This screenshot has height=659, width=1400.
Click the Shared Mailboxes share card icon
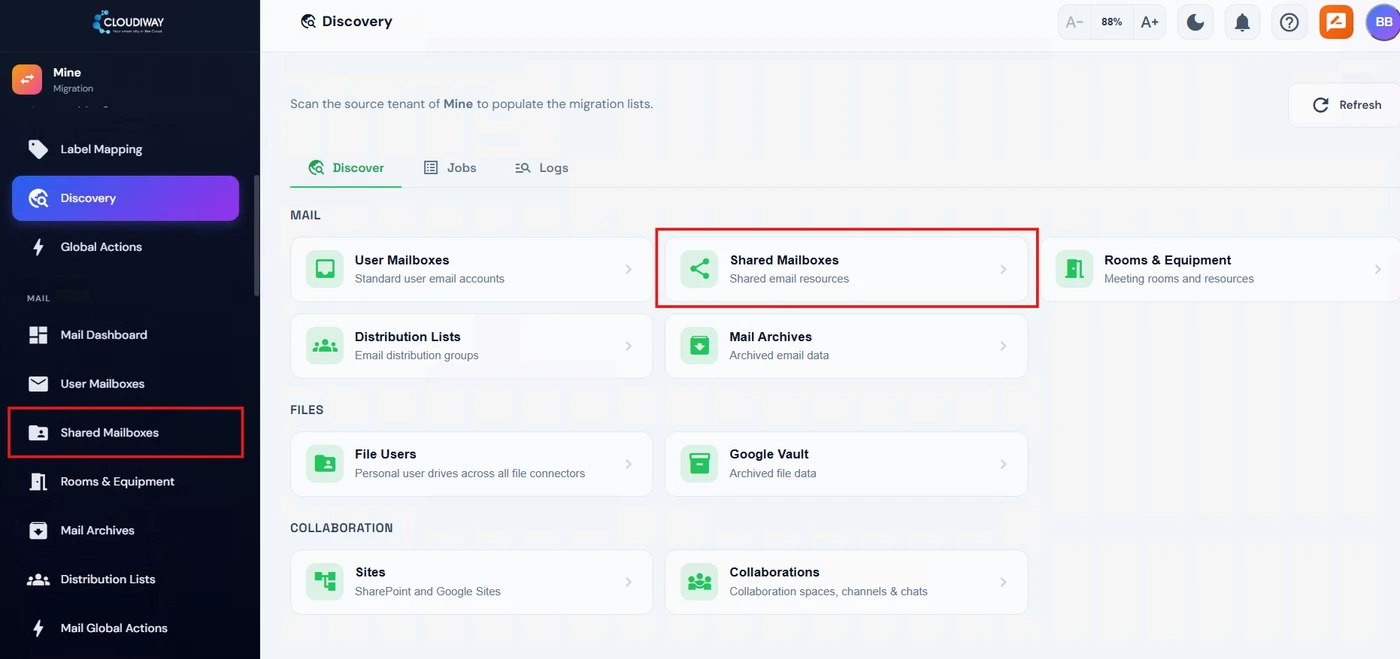(699, 269)
